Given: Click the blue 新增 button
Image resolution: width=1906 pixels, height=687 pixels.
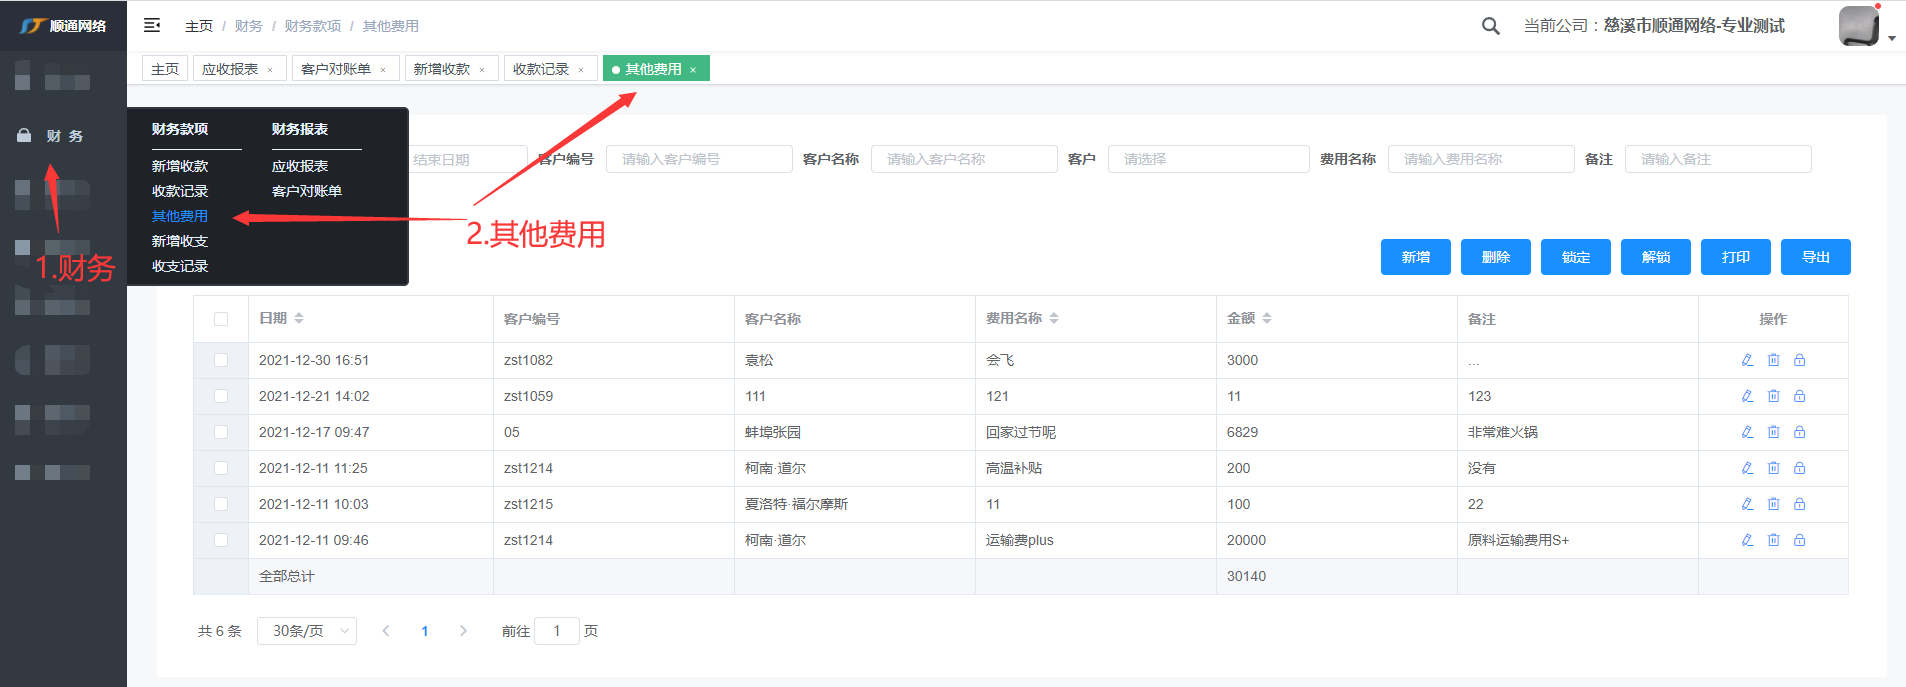Looking at the screenshot, I should (x=1415, y=257).
